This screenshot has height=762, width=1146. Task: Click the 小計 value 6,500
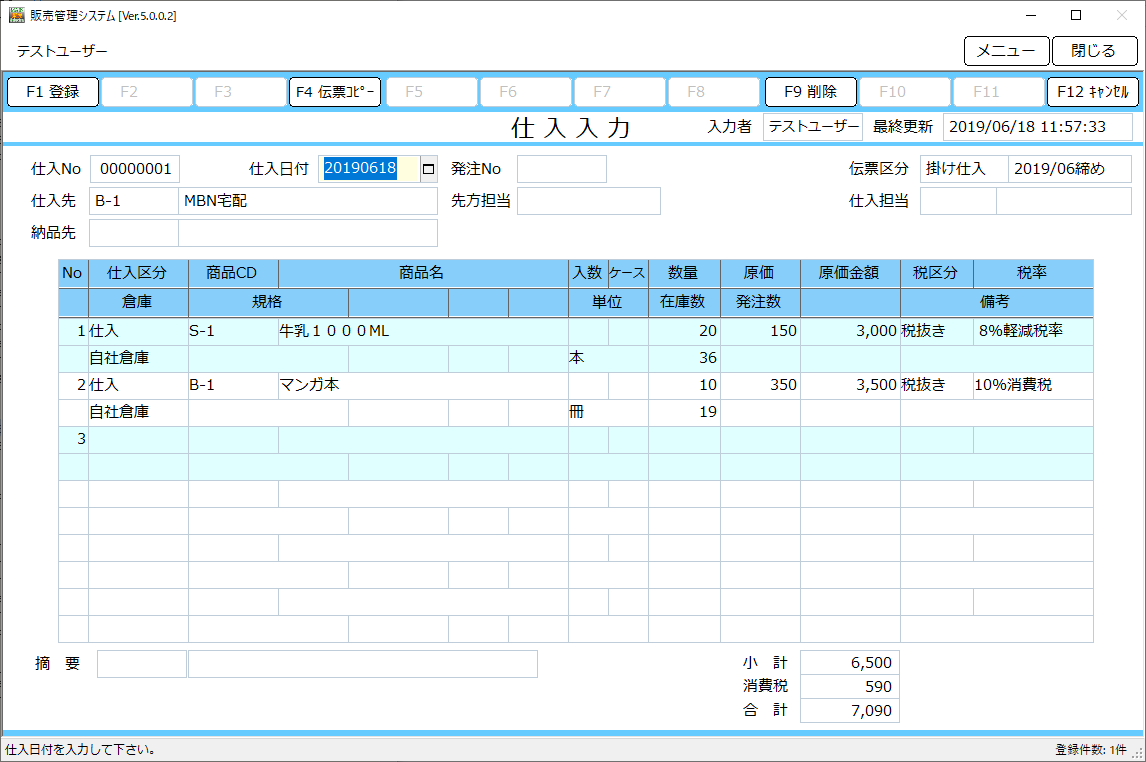(850, 663)
